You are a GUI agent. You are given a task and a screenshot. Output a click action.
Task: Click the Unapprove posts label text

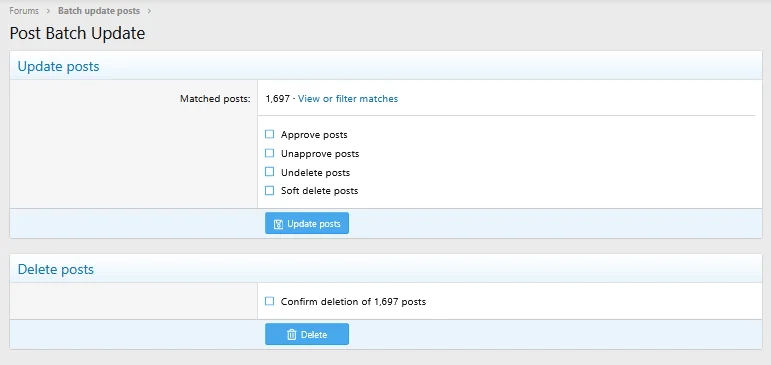(x=320, y=154)
